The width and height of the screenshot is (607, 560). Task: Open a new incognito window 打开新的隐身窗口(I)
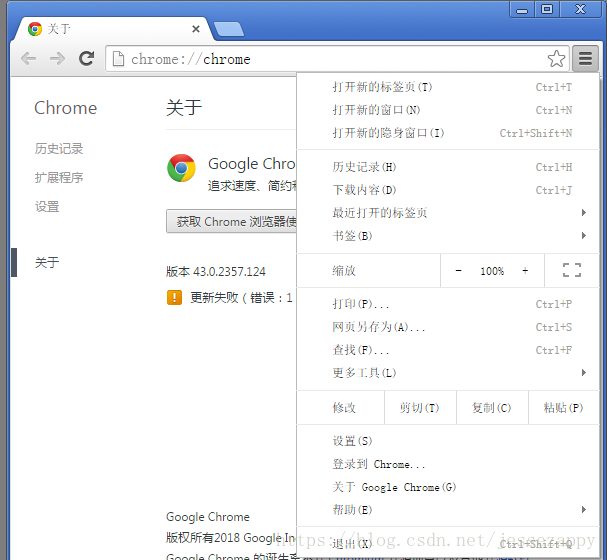click(448, 133)
